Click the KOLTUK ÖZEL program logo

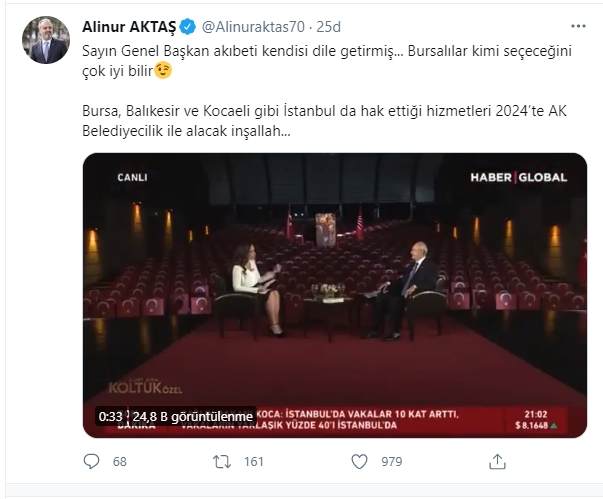tap(145, 388)
